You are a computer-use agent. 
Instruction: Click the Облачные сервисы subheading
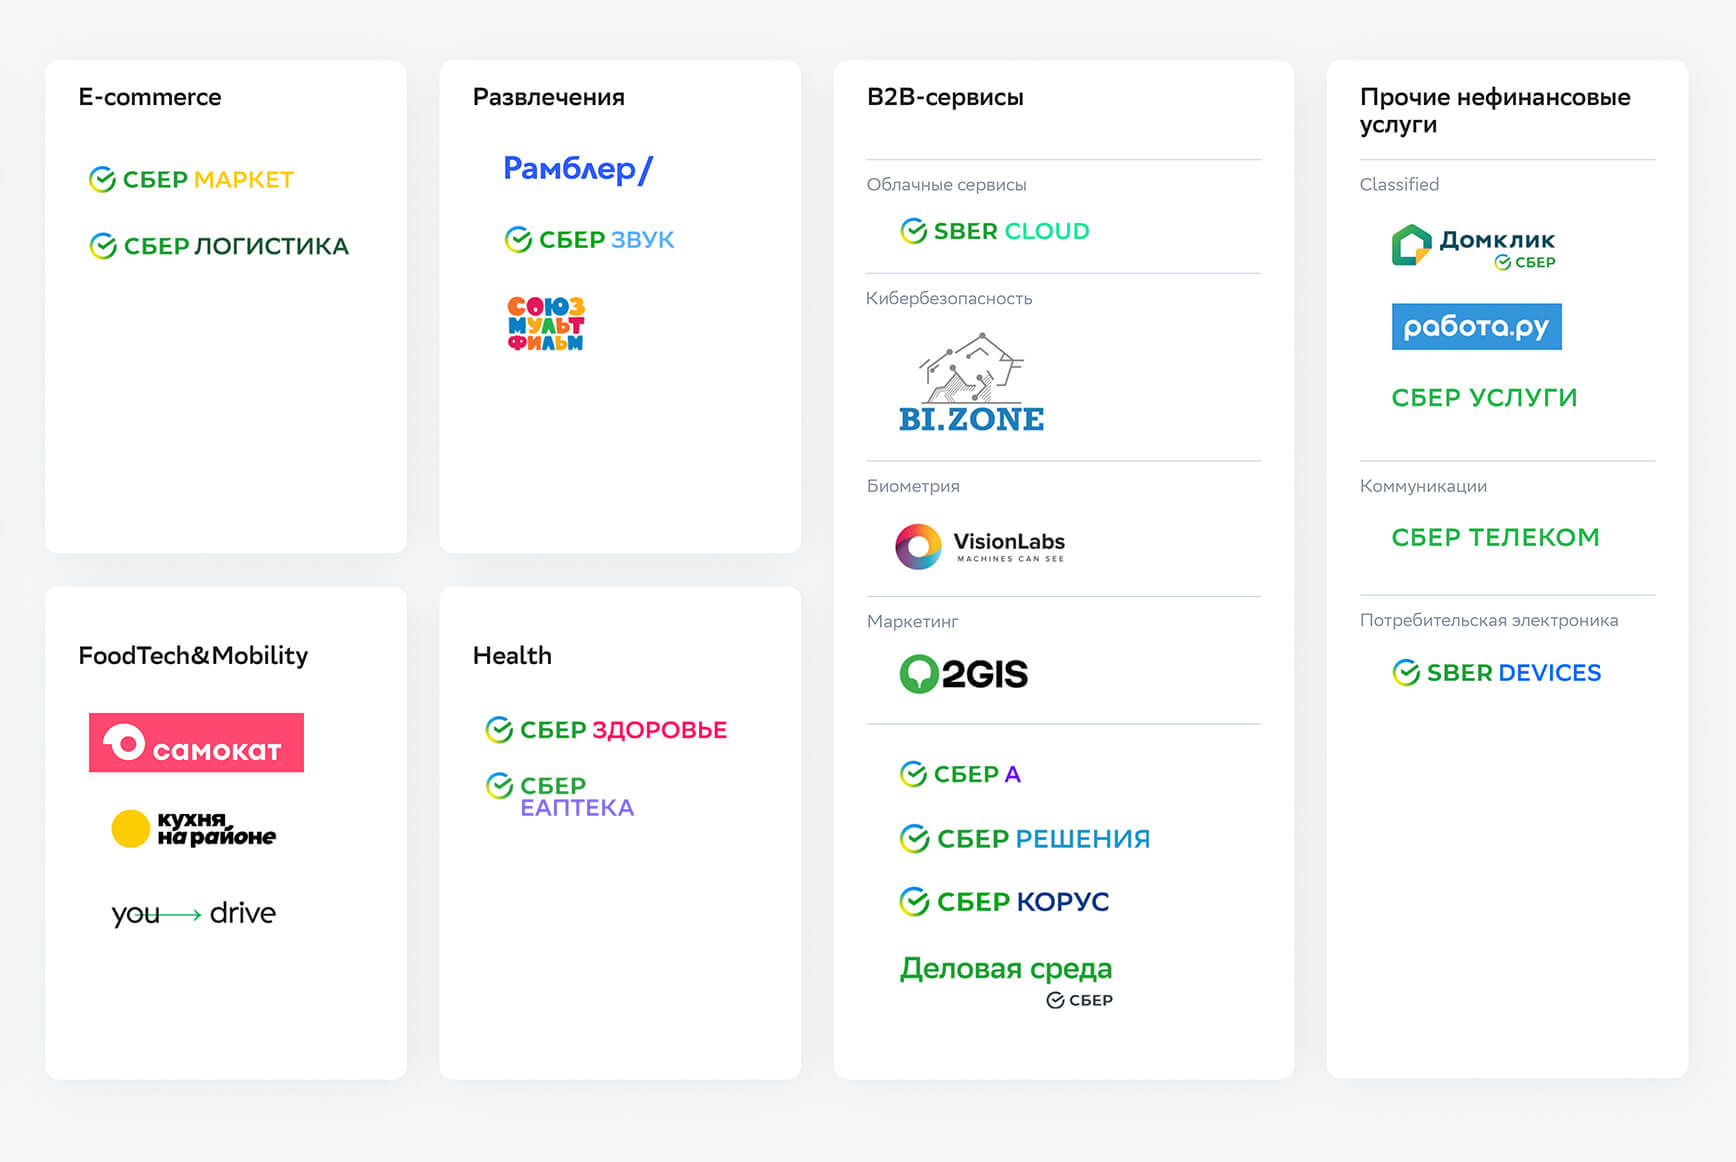coord(946,185)
